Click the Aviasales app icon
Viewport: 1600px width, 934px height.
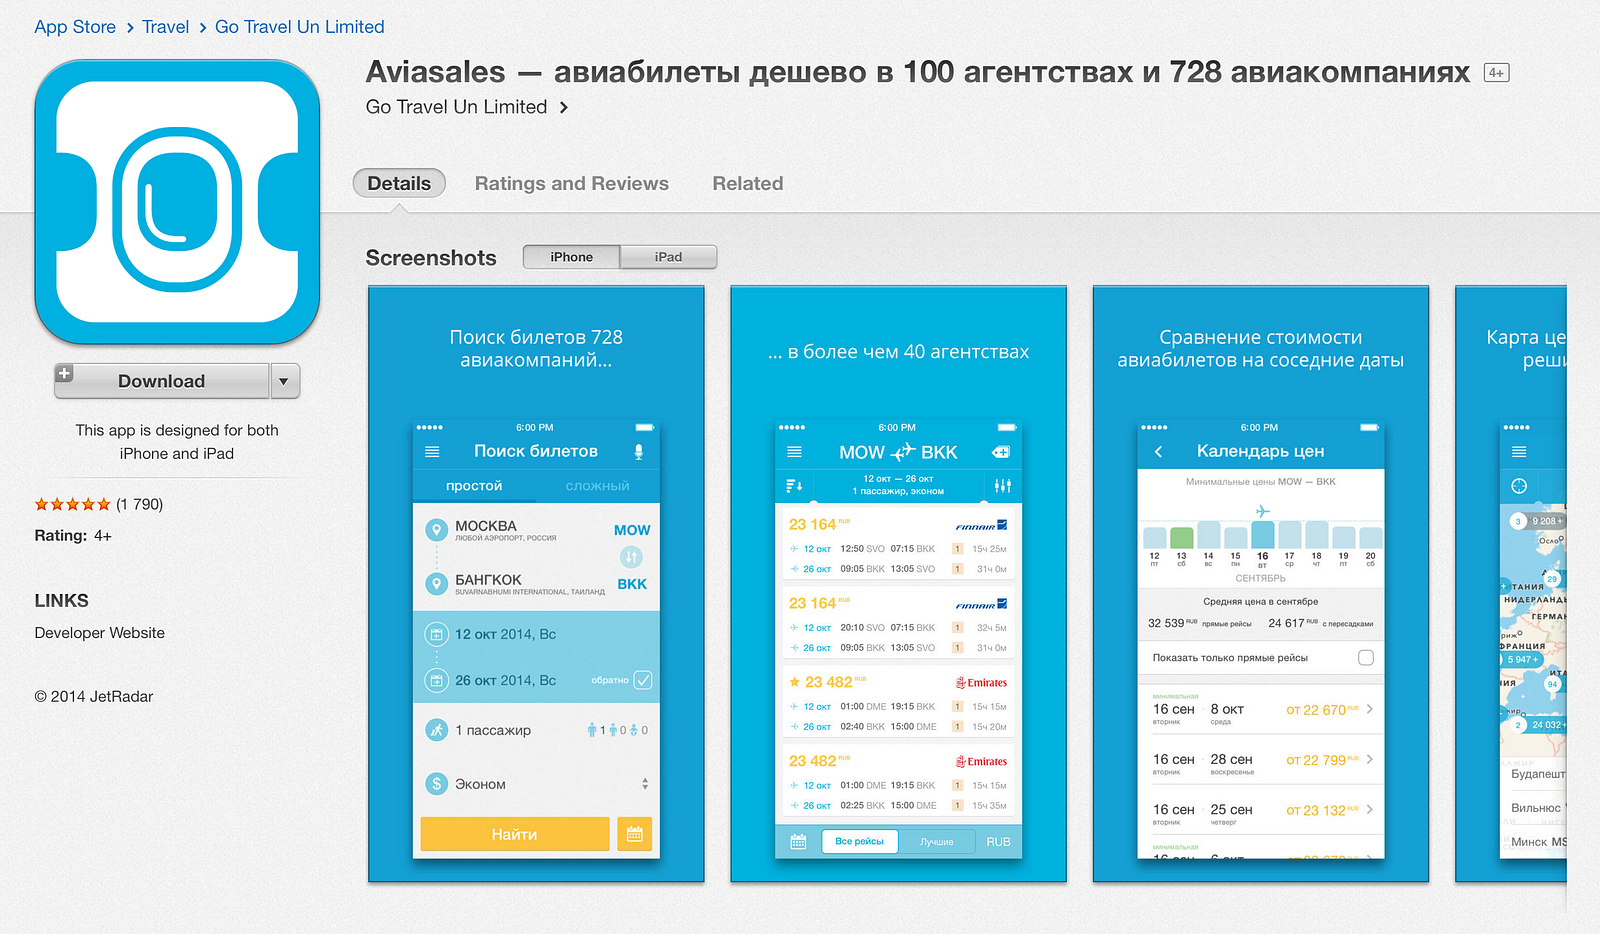pos(177,201)
